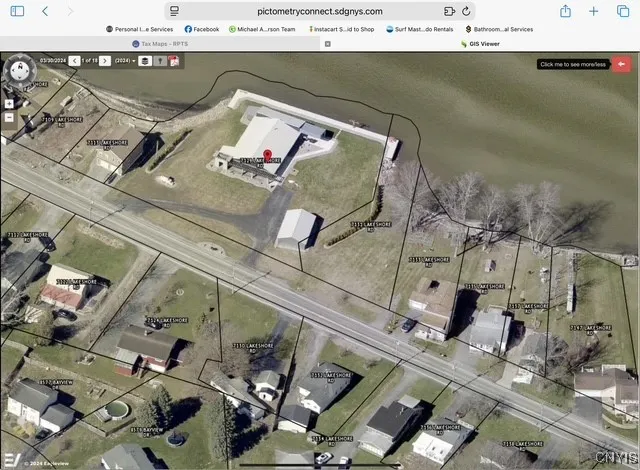This screenshot has height=470, width=640.
Task: Switch to the GIS Viewer tab
Action: [480, 44]
